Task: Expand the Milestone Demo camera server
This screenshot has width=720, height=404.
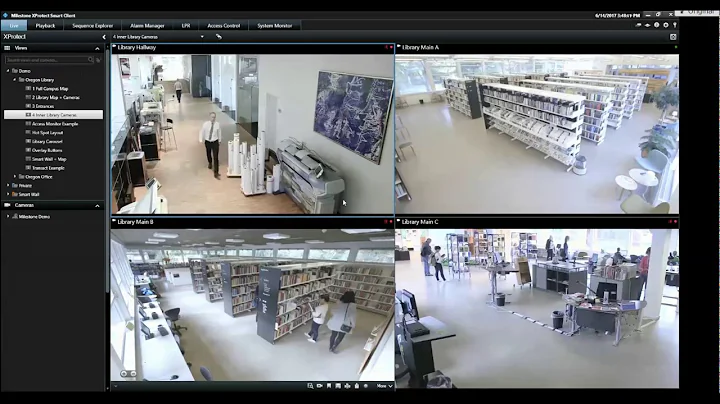Action: point(8,216)
